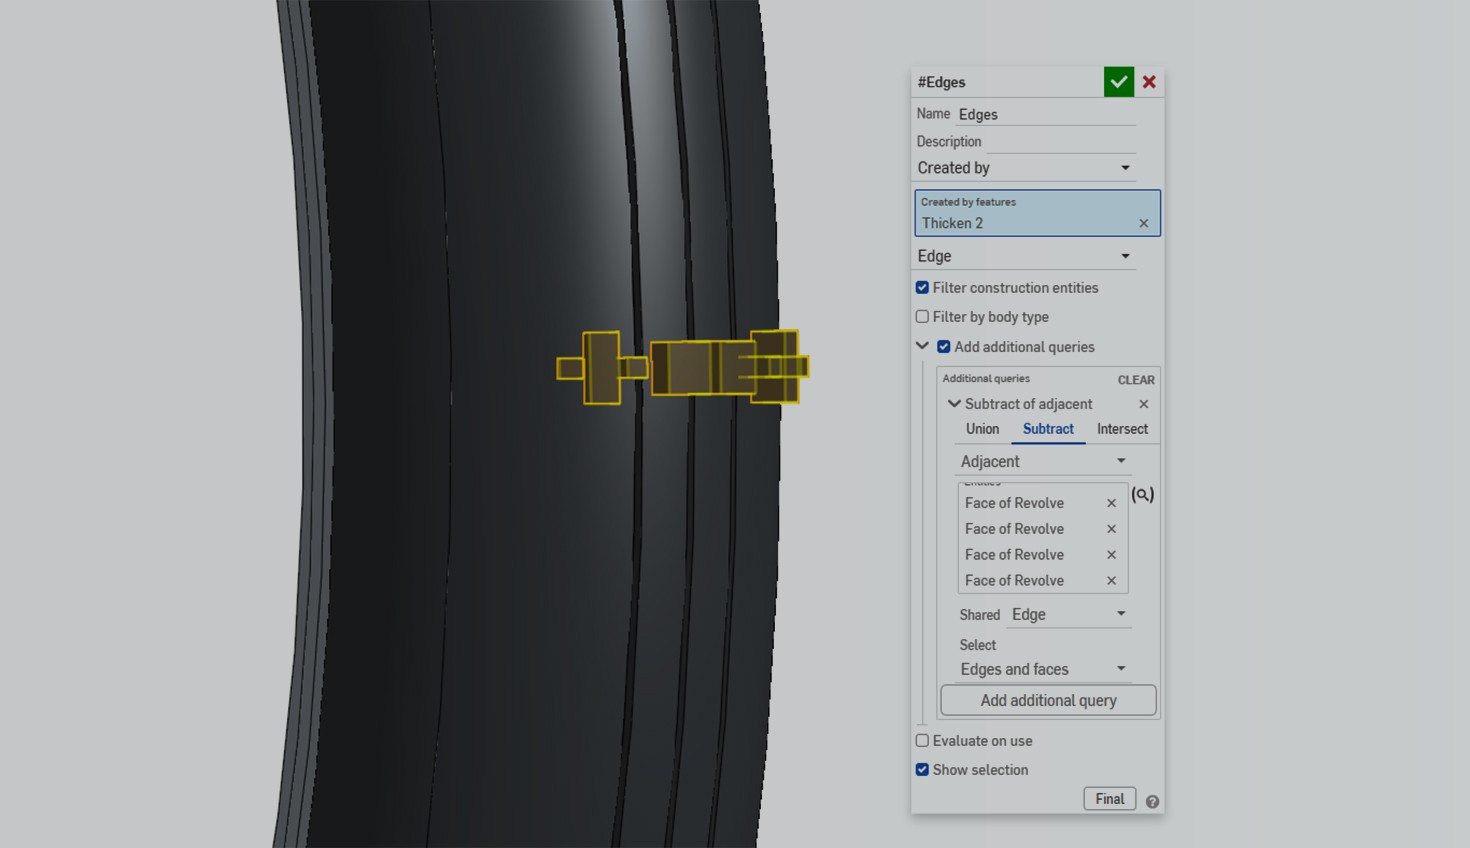This screenshot has width=1470, height=848.
Task: Collapse the Add additional queries section
Action: pos(922,346)
